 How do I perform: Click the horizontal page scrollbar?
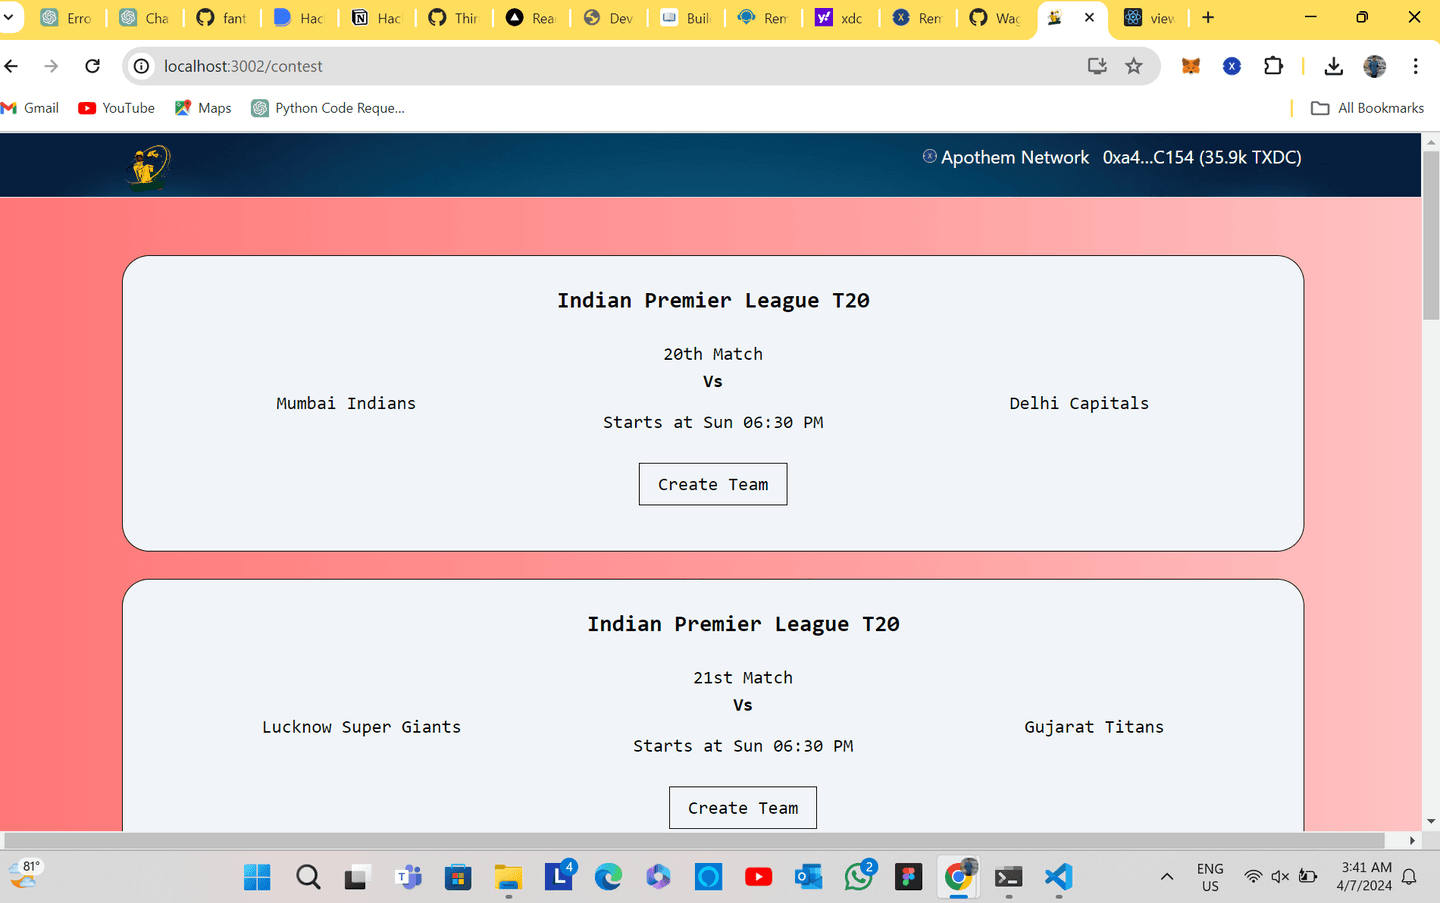[x=695, y=840]
